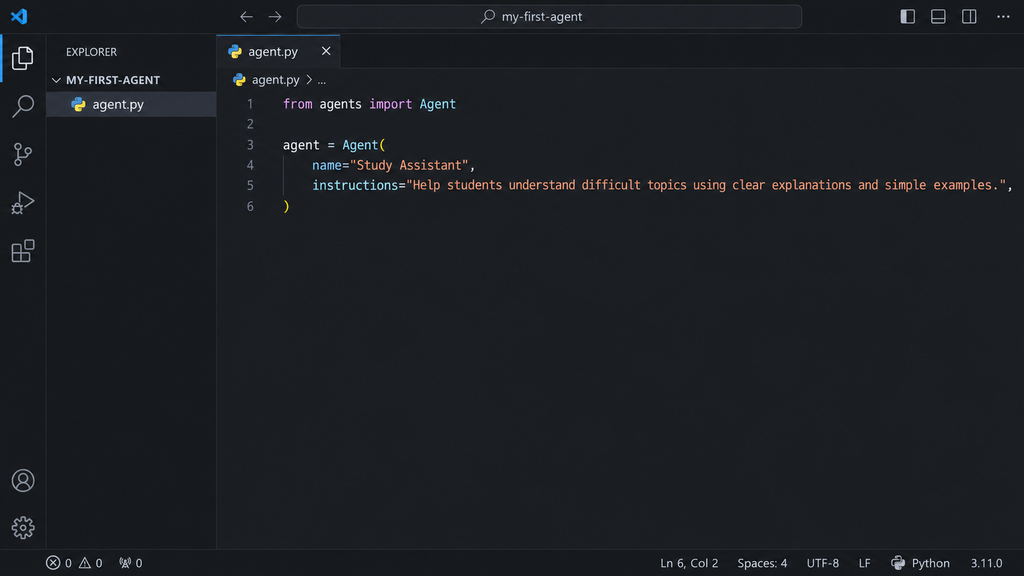Go back with the left arrow

(x=246, y=17)
